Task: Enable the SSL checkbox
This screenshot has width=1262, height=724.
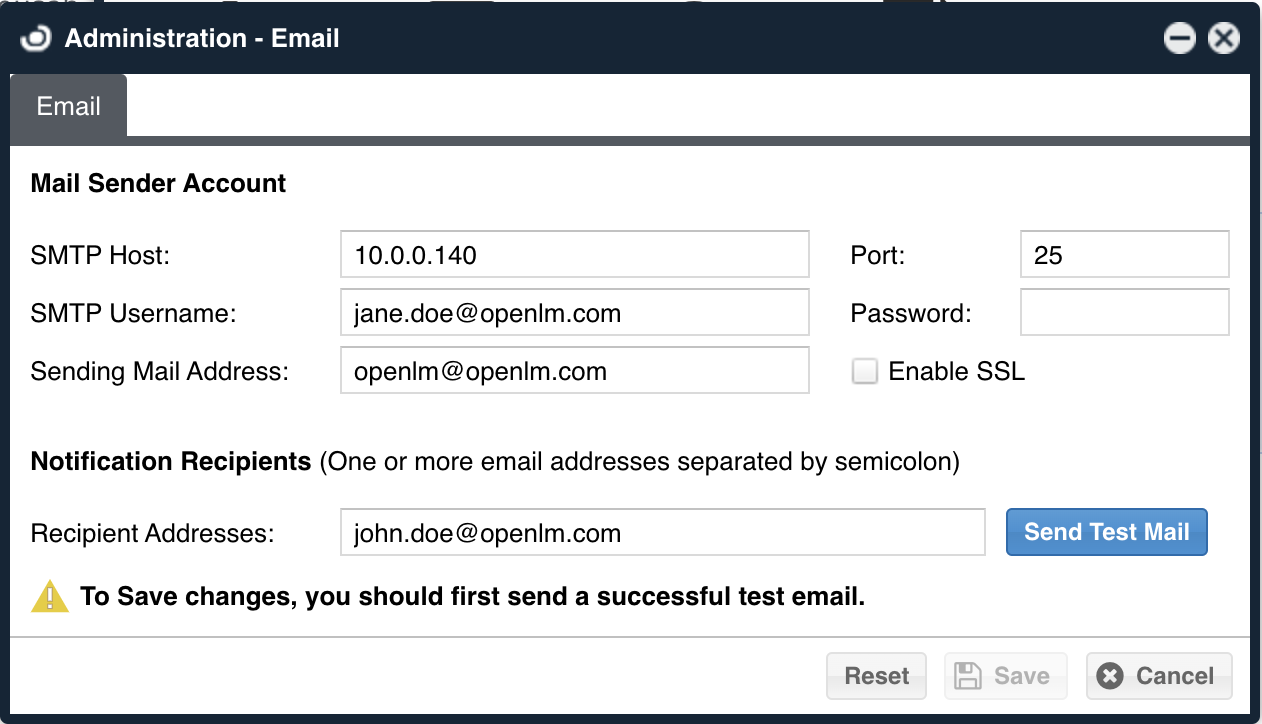Action: click(x=864, y=372)
